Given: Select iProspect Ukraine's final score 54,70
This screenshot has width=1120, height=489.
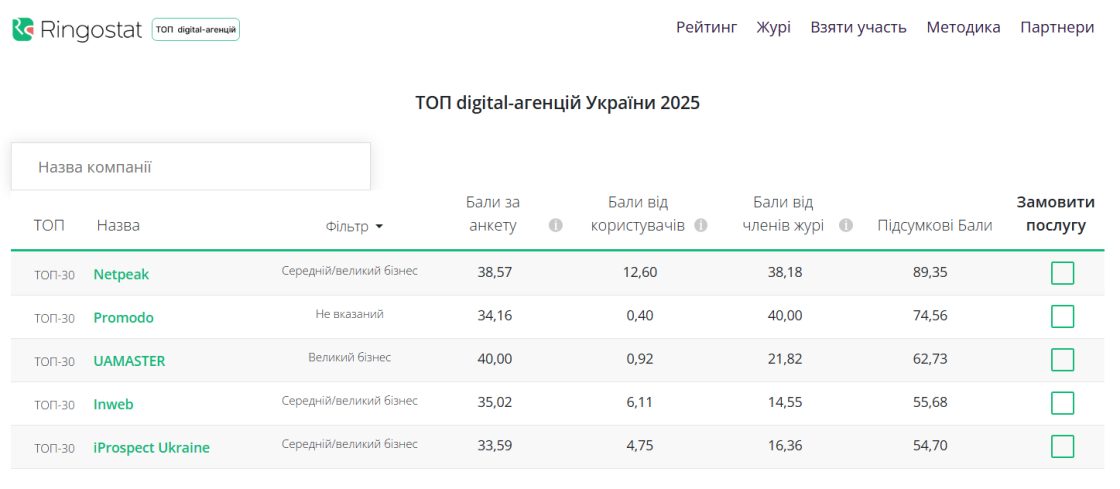Looking at the screenshot, I should click(930, 446).
